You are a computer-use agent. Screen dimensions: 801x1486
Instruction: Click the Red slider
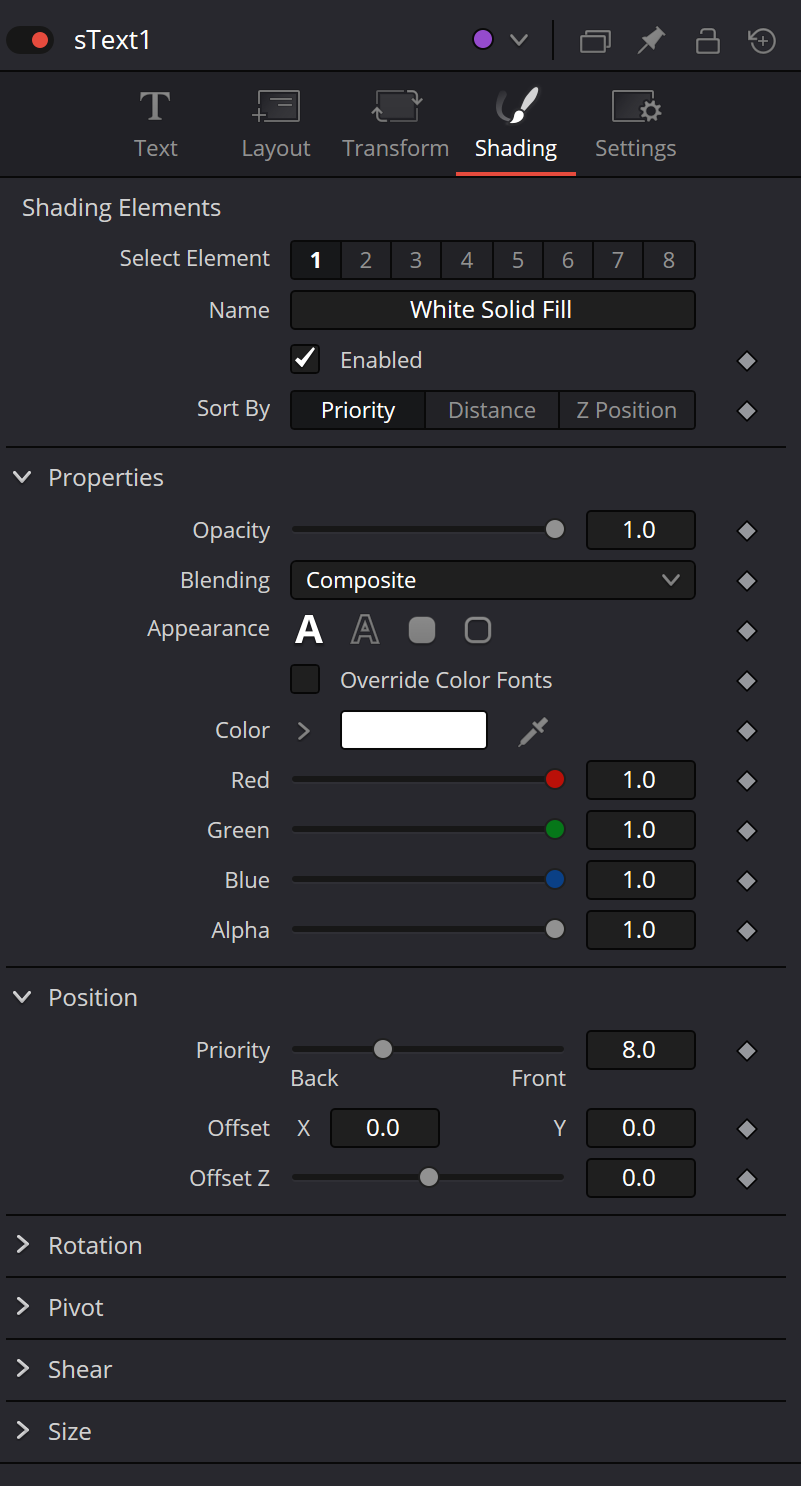(x=428, y=780)
